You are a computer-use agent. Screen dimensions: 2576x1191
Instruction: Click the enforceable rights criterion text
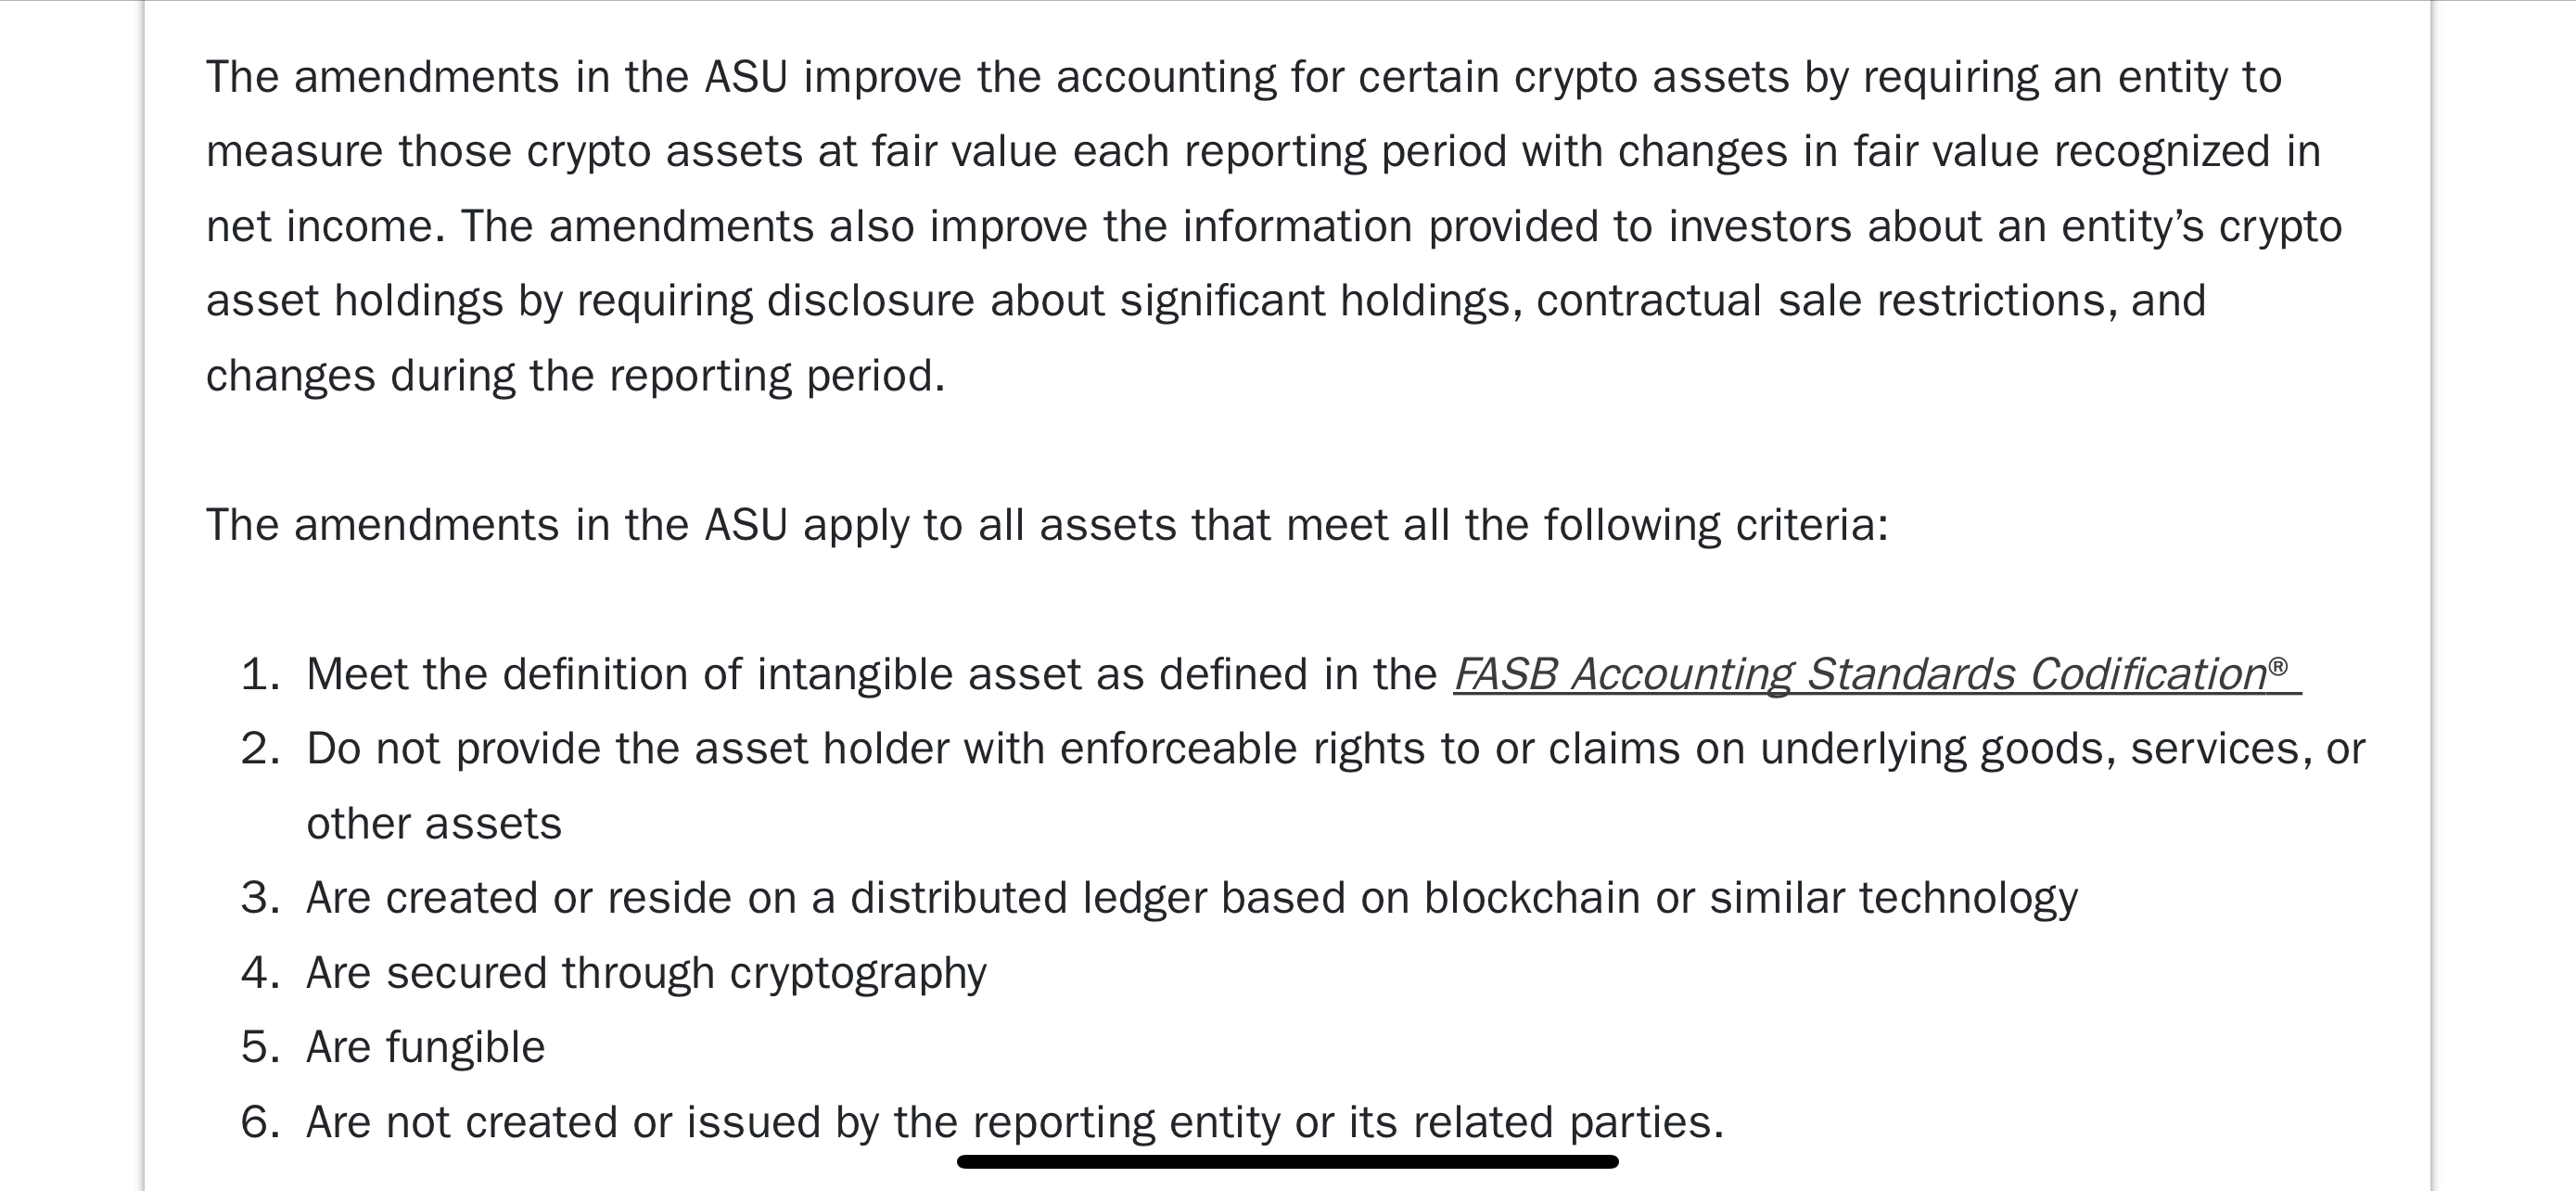(1335, 749)
